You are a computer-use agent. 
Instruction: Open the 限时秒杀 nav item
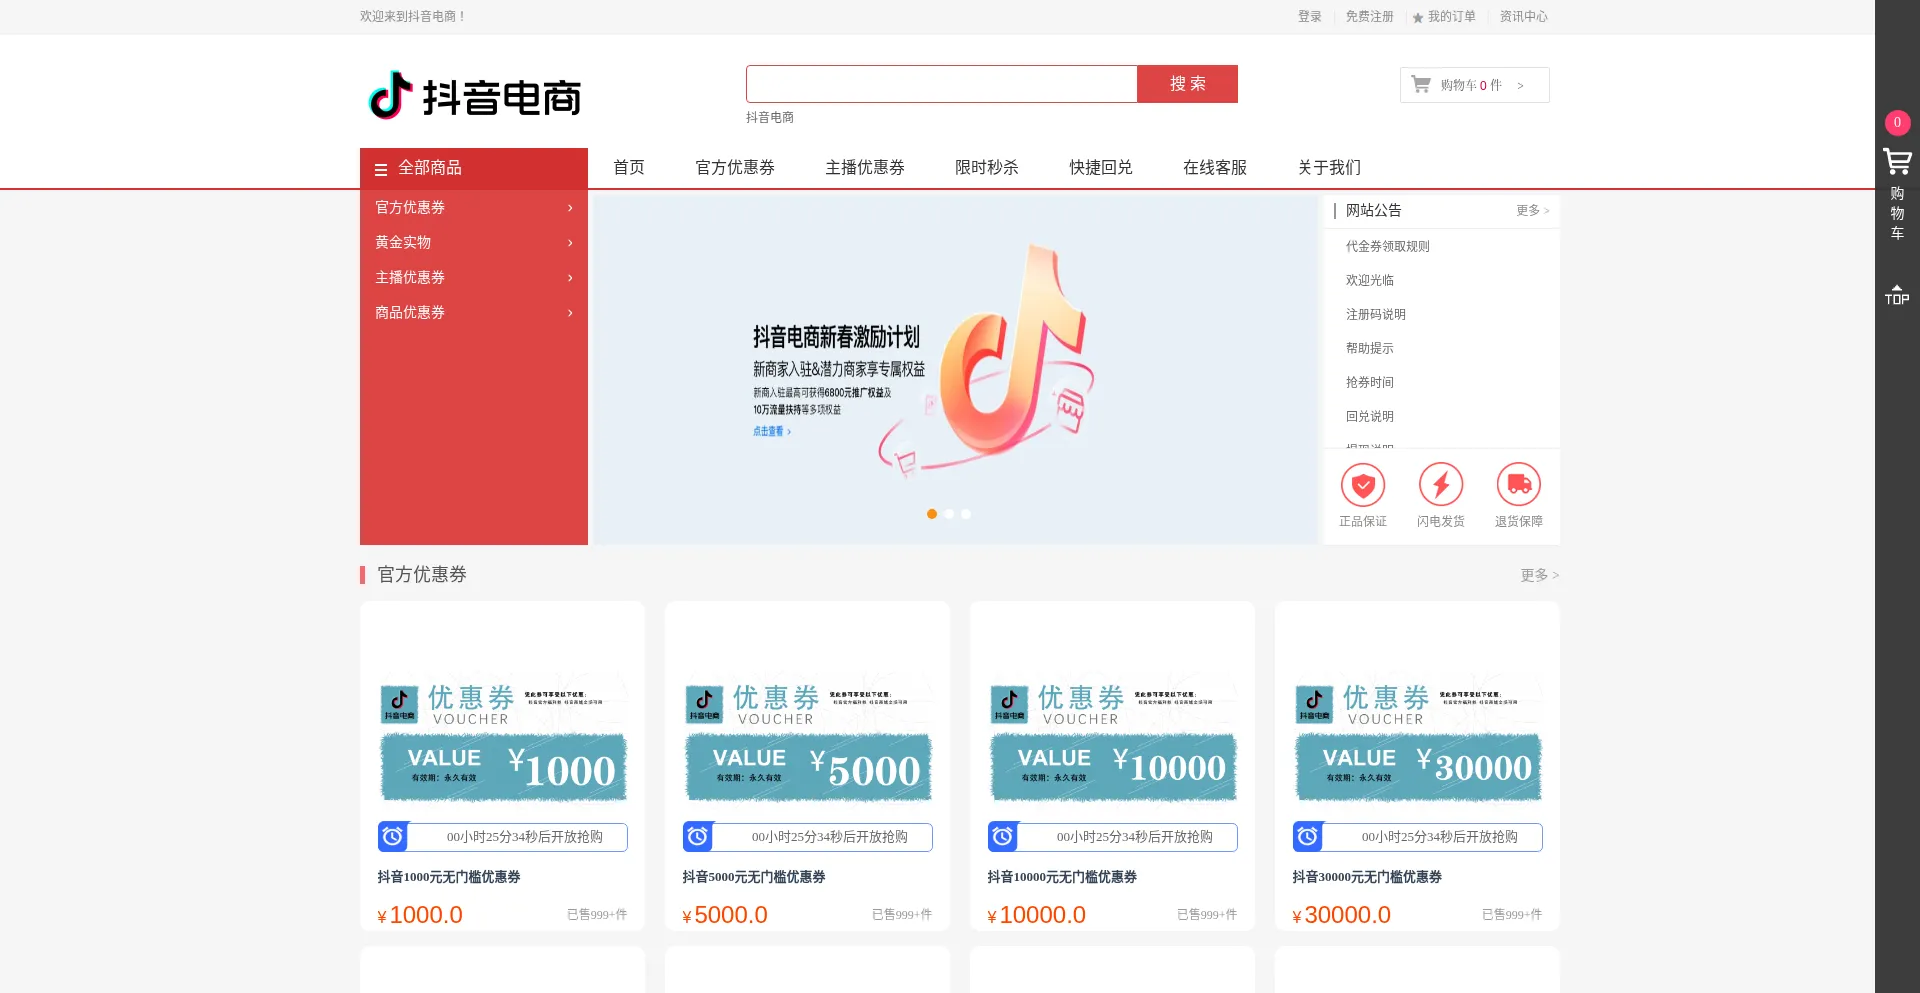click(x=987, y=168)
